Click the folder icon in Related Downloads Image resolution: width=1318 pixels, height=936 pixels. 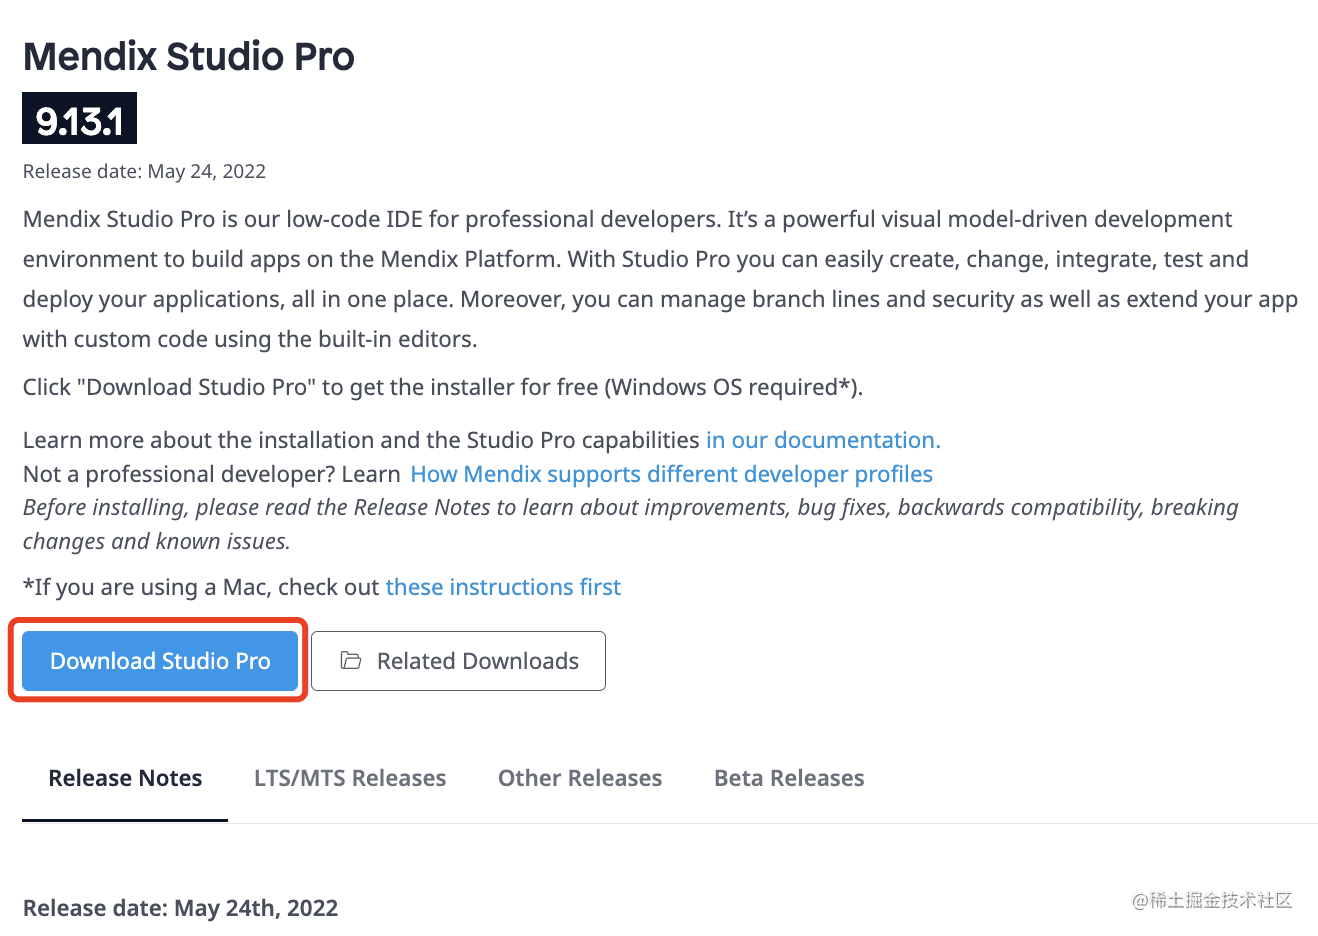(x=350, y=661)
